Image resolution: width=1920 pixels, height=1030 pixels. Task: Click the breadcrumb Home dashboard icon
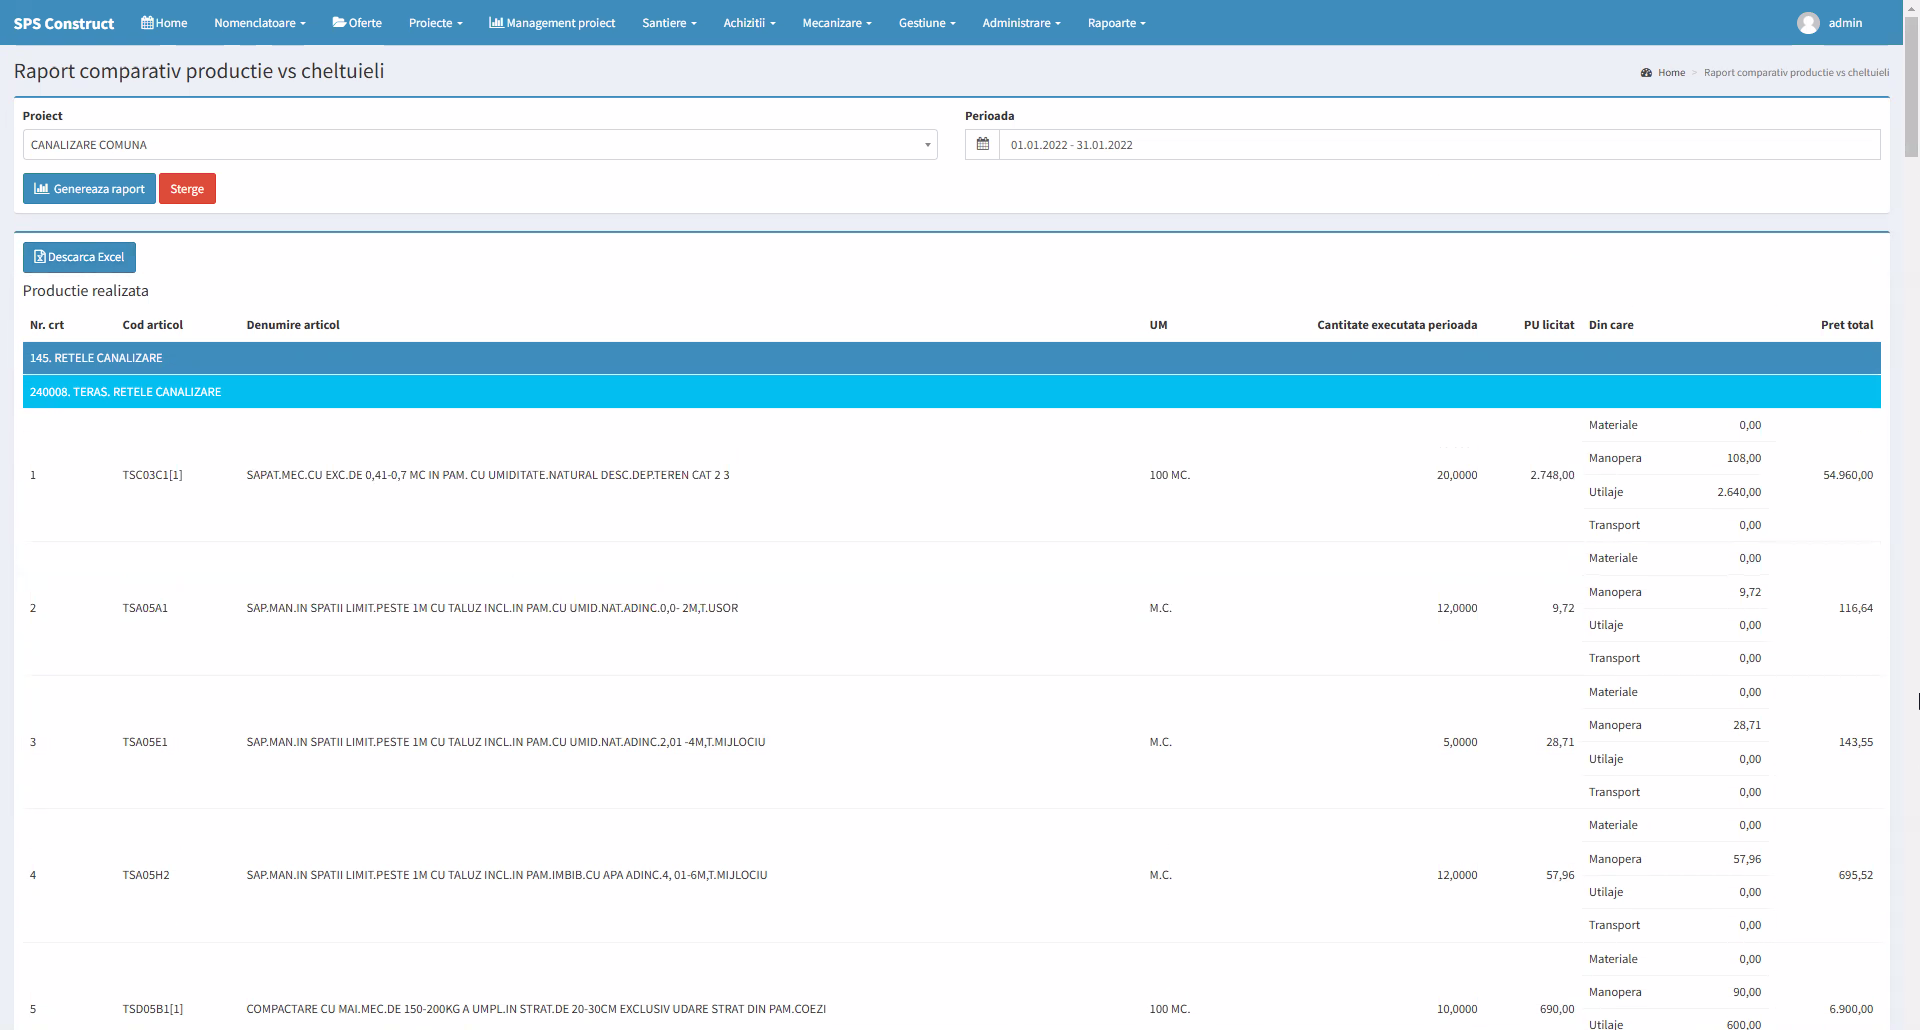click(1646, 73)
